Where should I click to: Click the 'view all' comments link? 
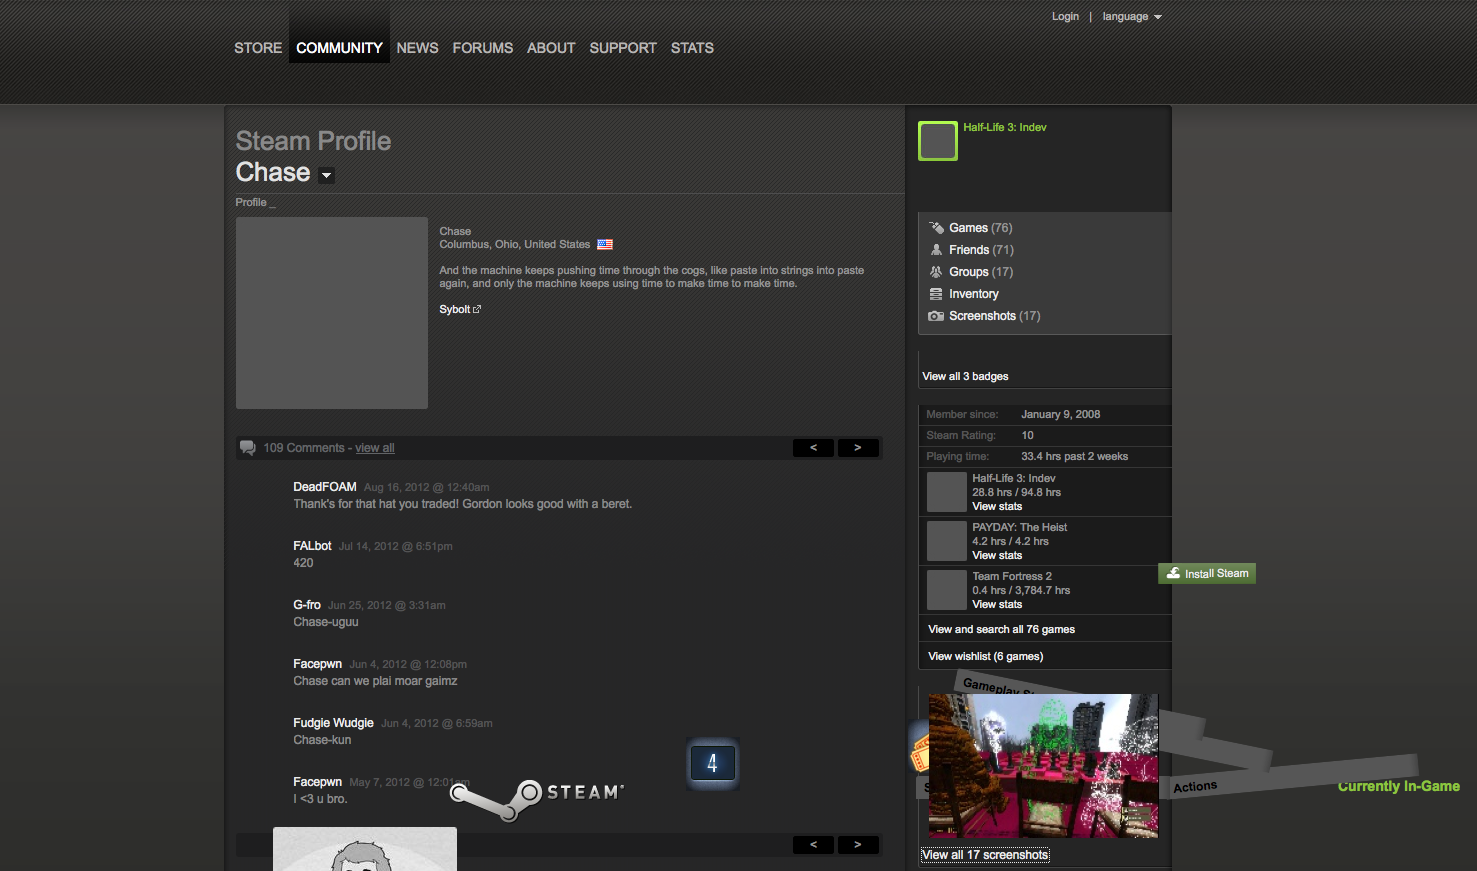tap(375, 448)
